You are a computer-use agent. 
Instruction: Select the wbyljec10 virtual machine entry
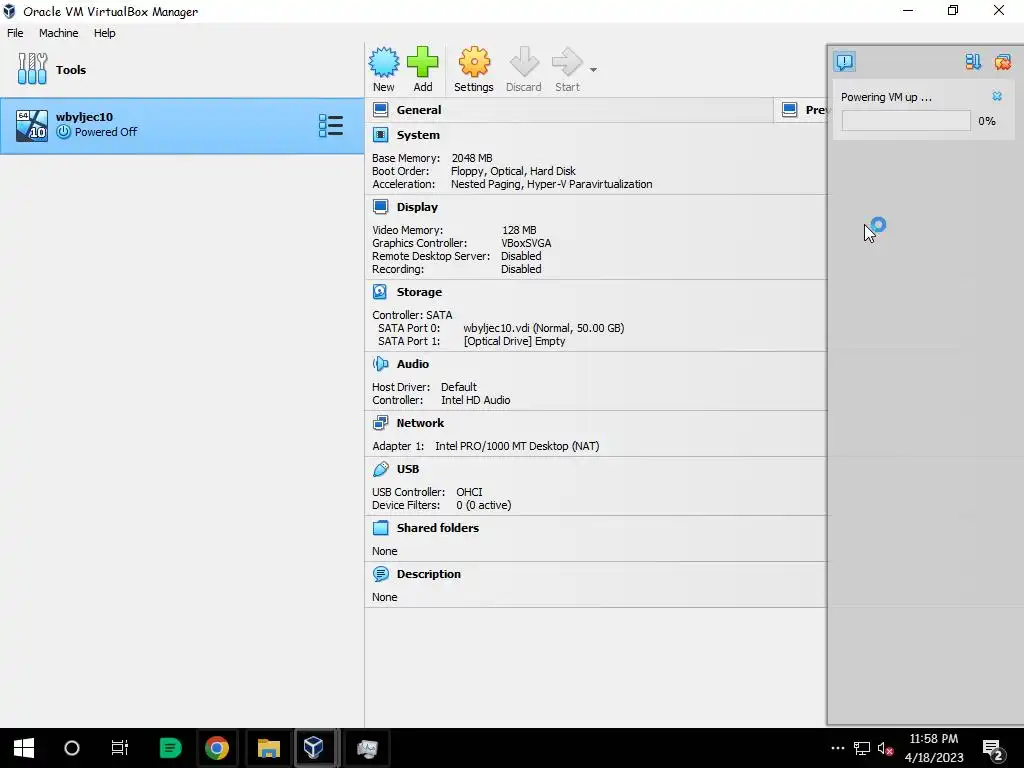[x=182, y=125]
